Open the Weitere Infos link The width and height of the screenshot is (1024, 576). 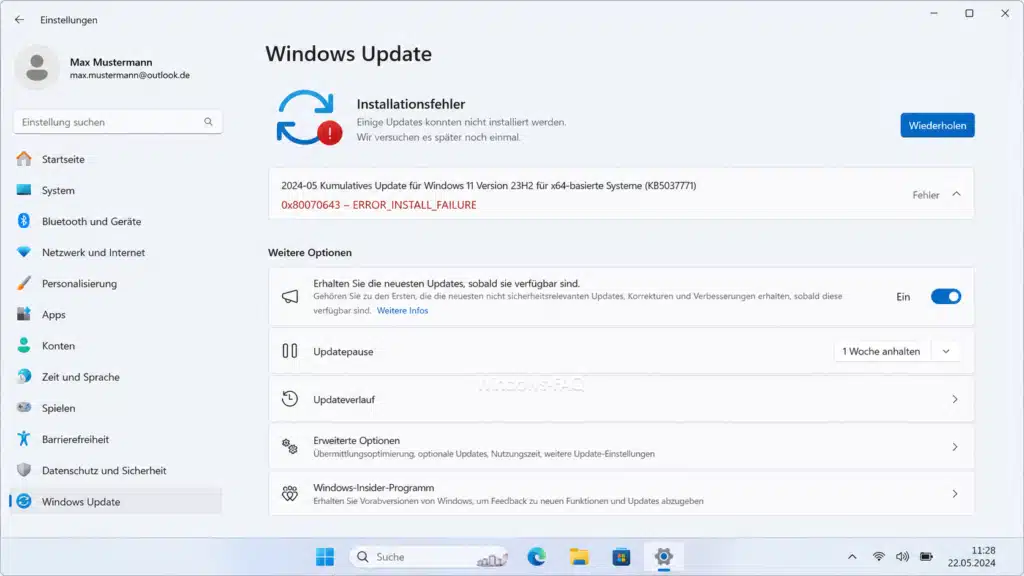(x=402, y=310)
